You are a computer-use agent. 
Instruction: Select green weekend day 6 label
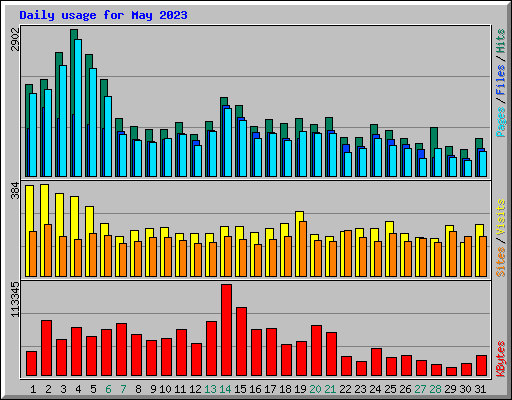108,389
